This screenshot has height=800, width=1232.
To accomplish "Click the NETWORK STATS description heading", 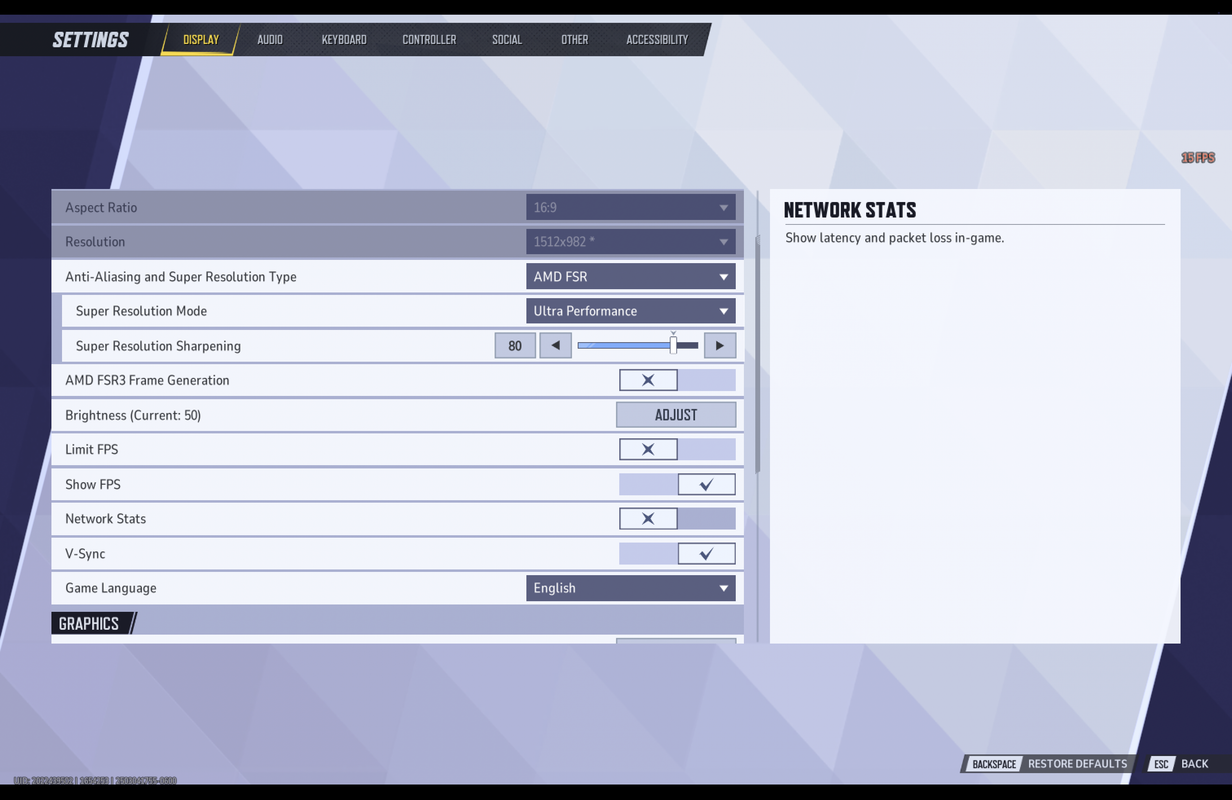I will [x=850, y=210].
